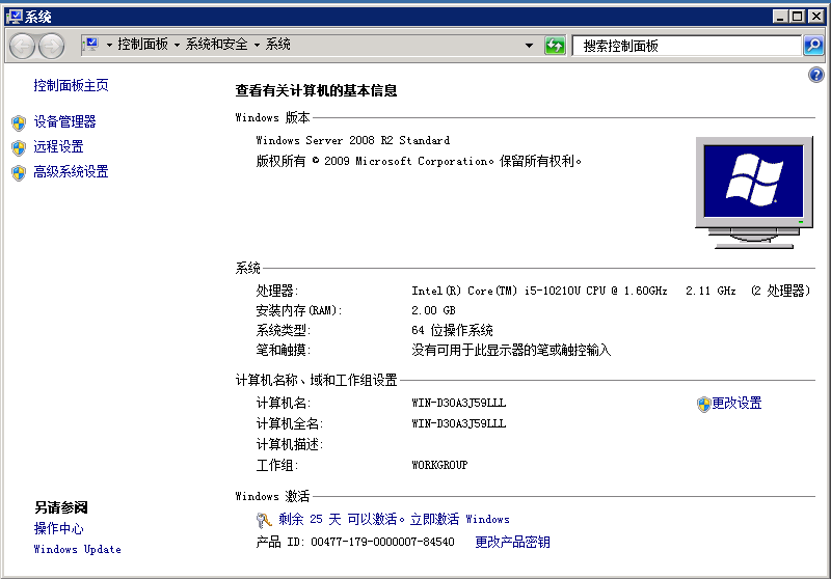Go to 系统和安全 breadcrumb
Screen dimensions: 832x580
(216, 44)
